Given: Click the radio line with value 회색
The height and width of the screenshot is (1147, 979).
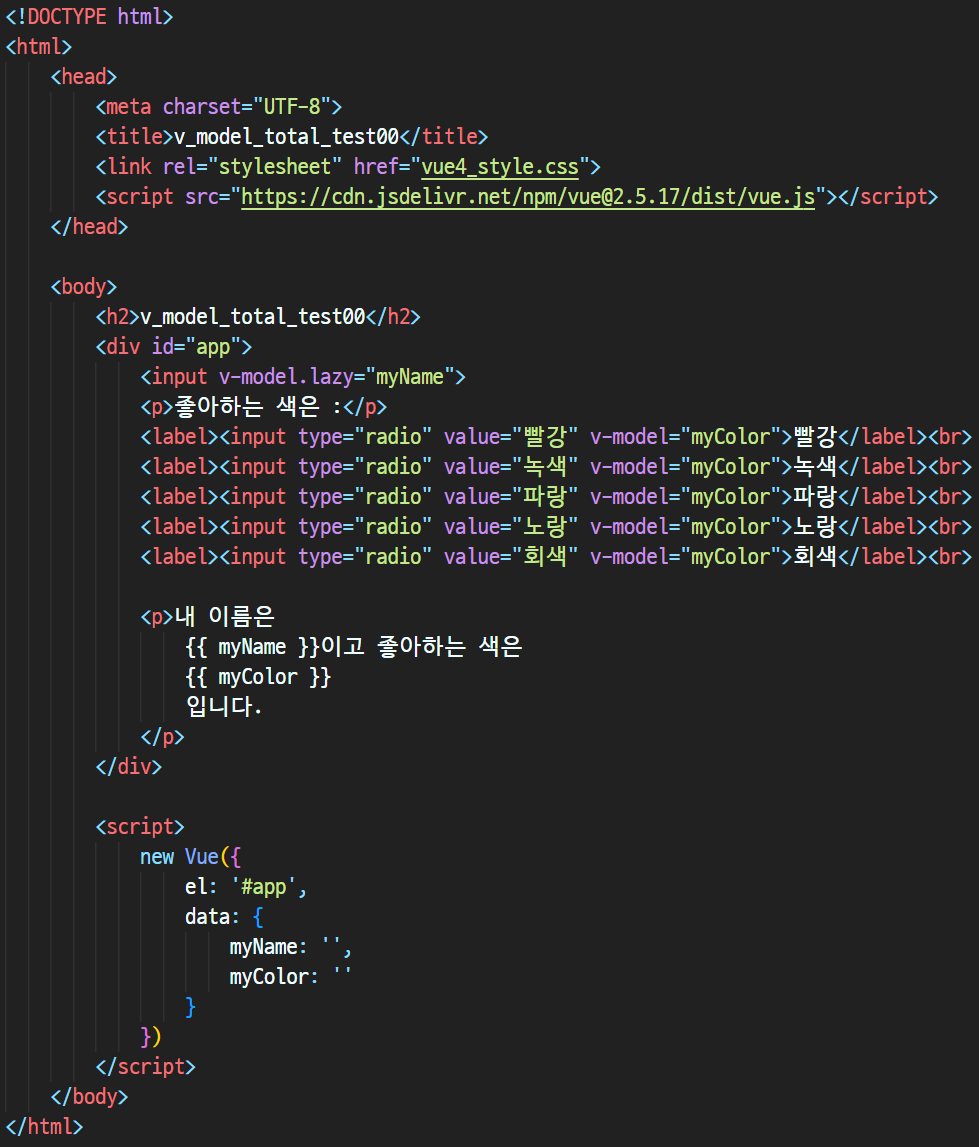Looking at the screenshot, I should pos(556,557).
